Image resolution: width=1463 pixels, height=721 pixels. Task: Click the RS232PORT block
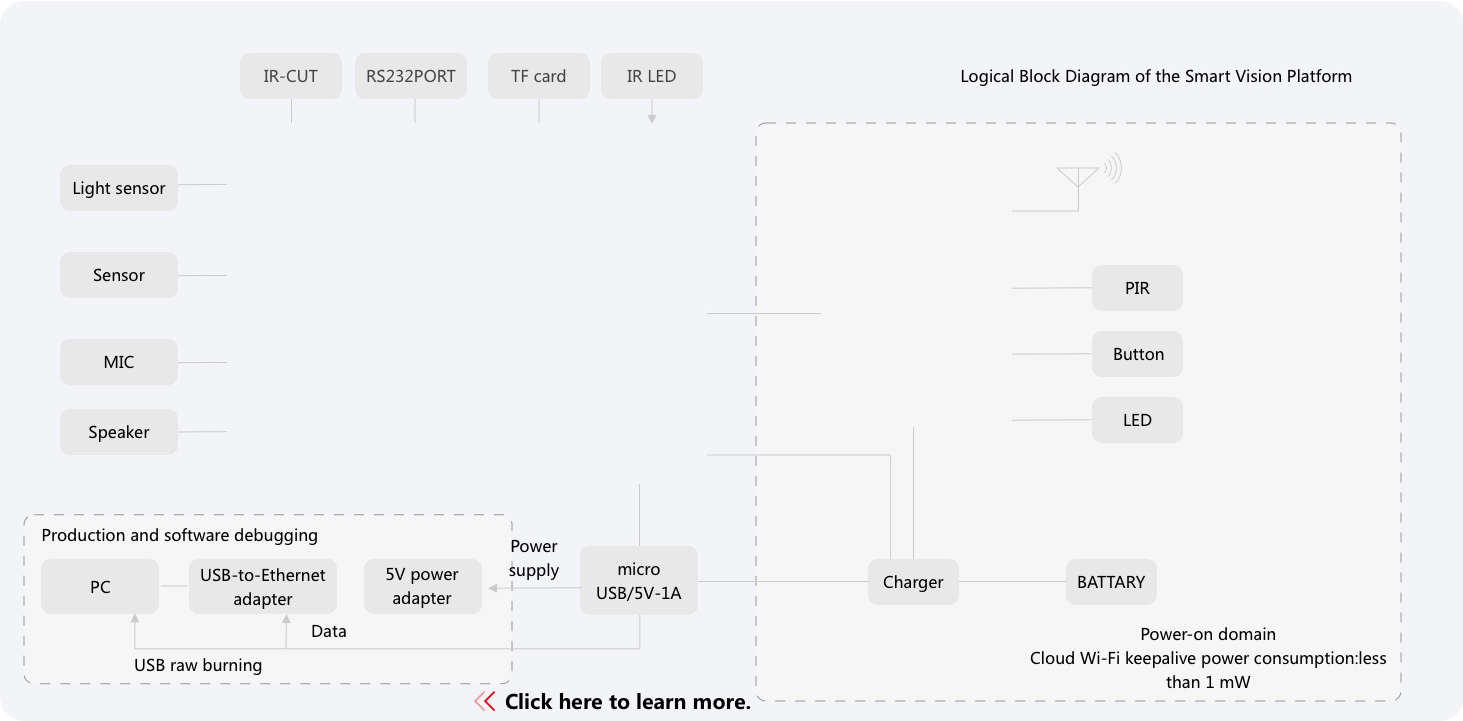(x=411, y=76)
